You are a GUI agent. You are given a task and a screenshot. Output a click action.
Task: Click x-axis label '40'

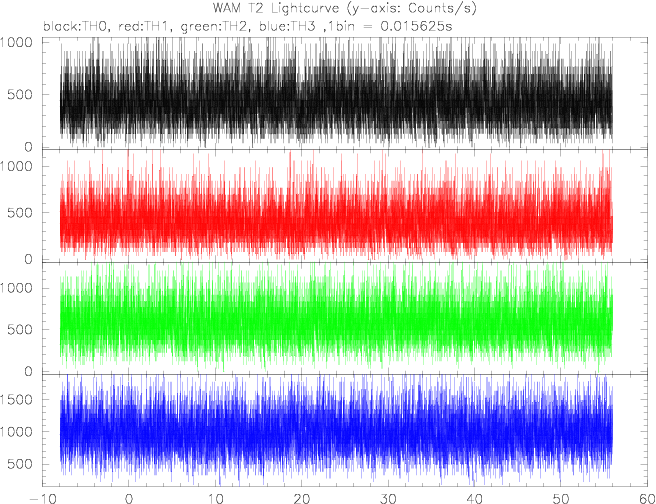pyautogui.click(x=475, y=498)
